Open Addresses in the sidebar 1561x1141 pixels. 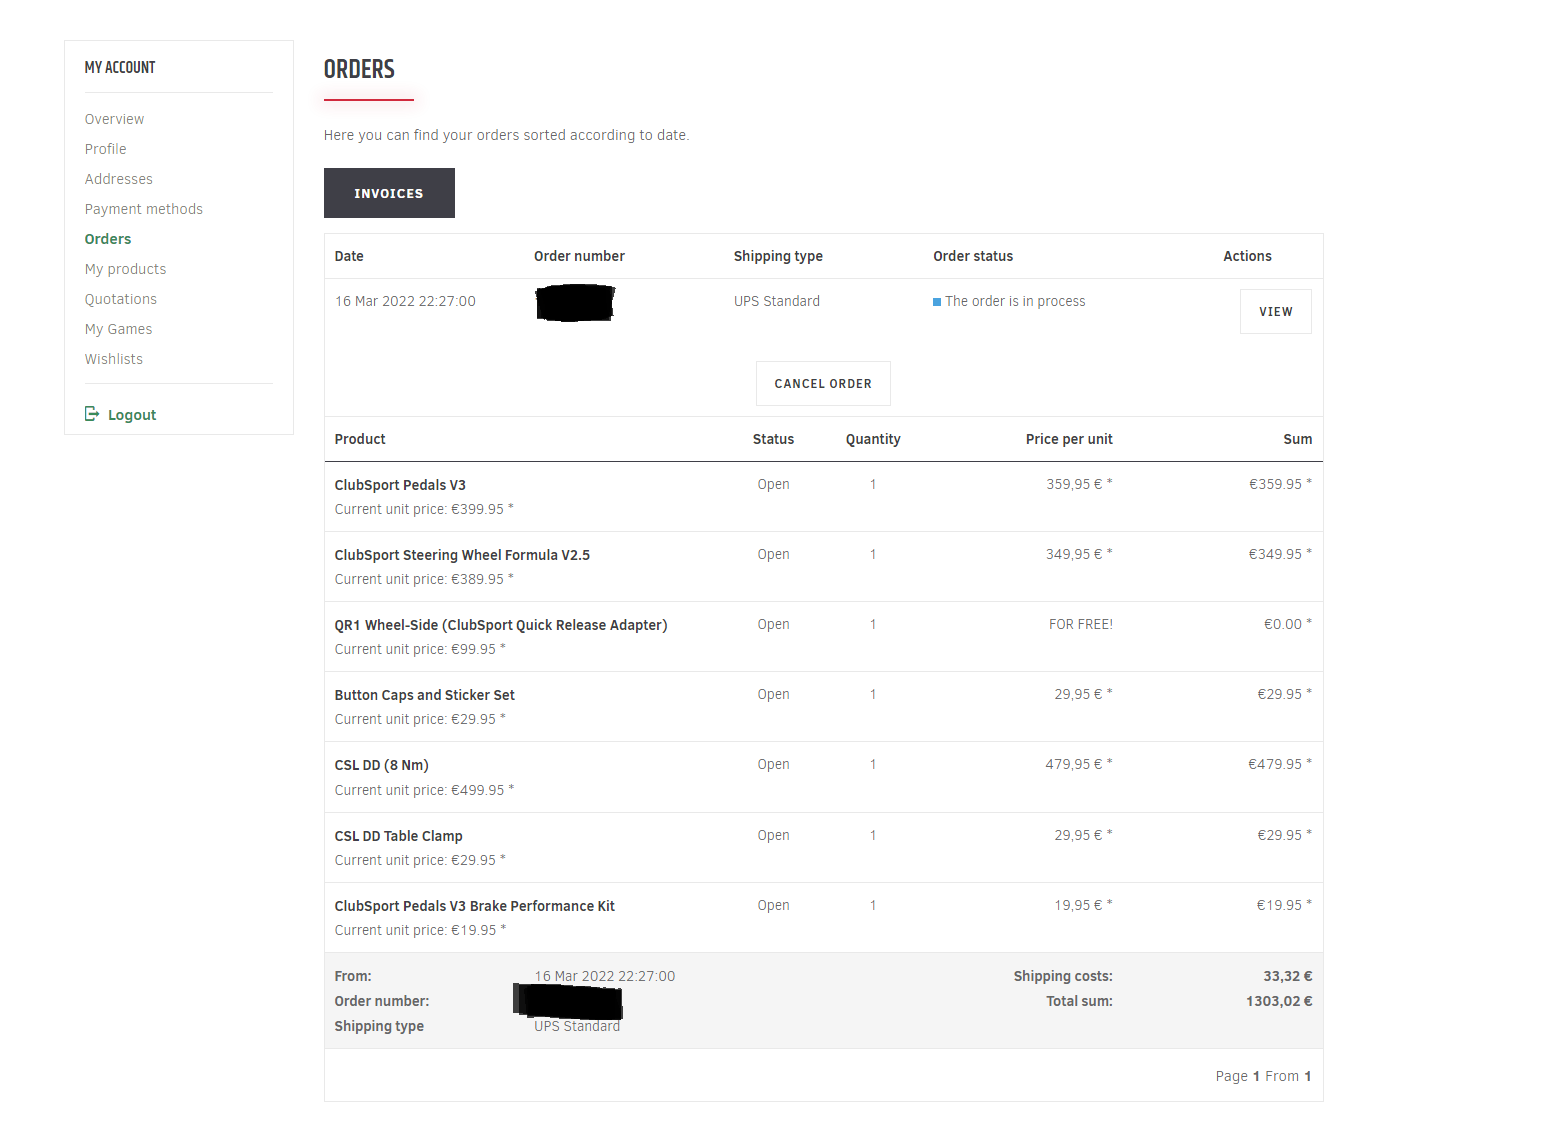click(x=118, y=179)
